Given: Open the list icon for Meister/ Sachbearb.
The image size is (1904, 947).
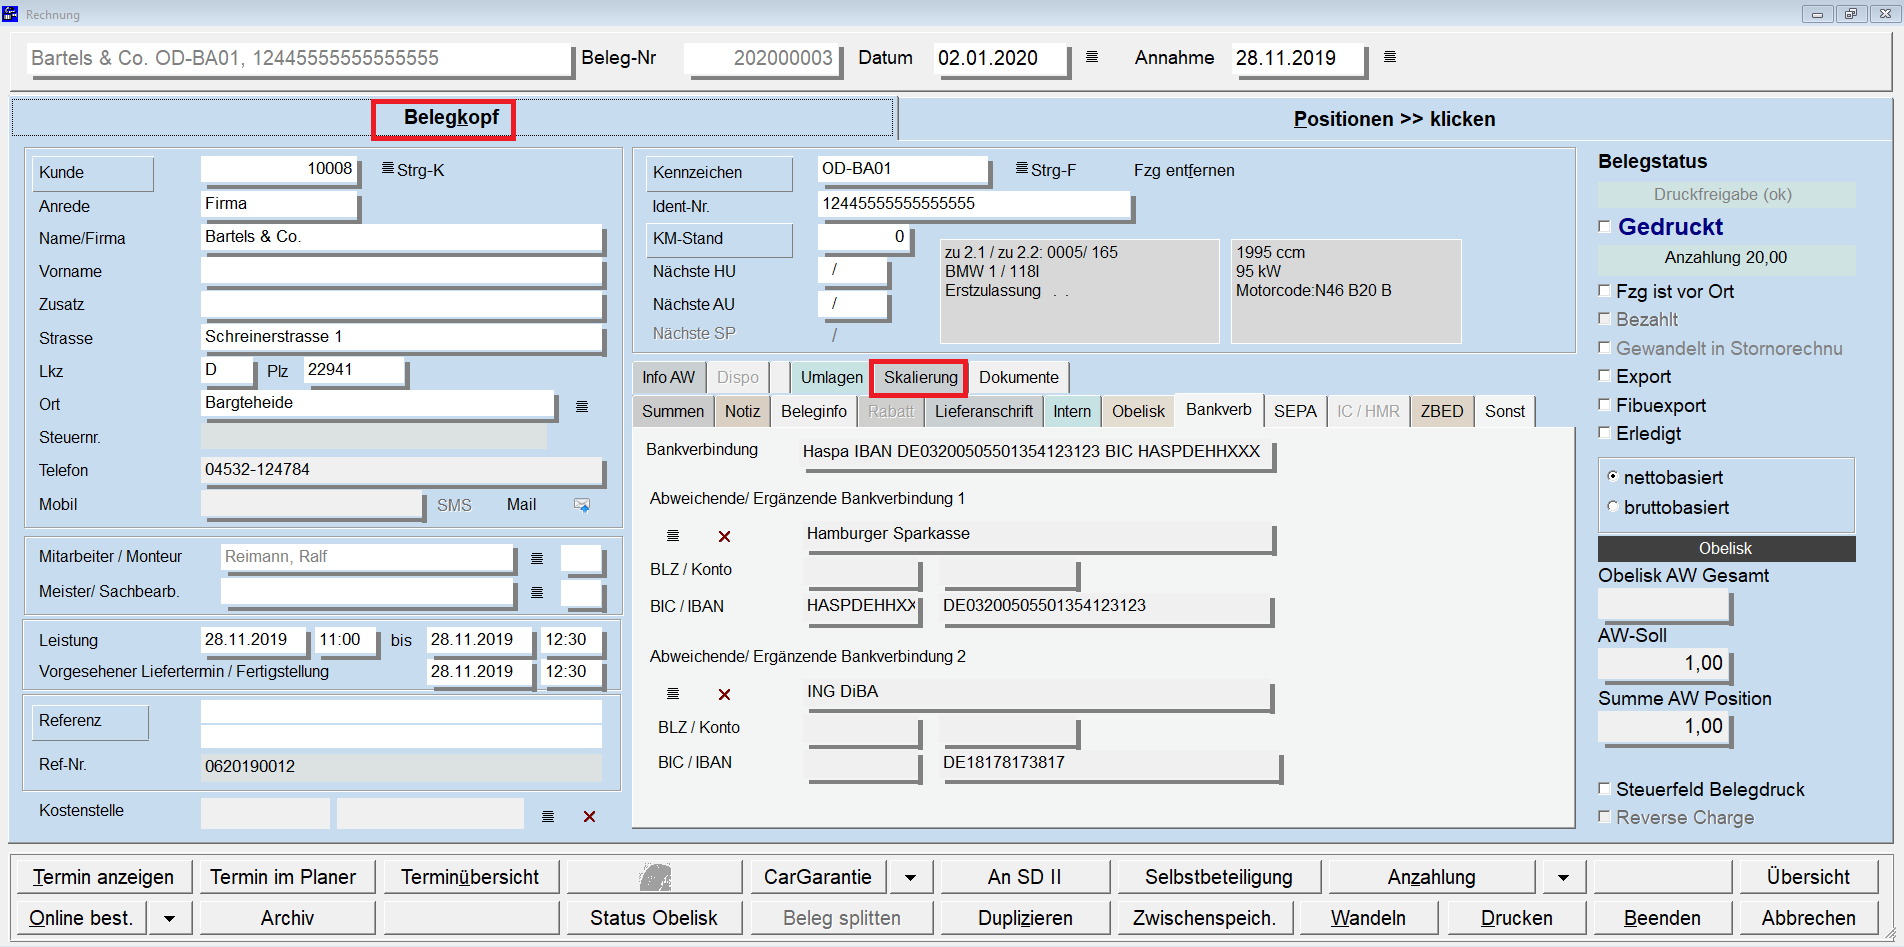Looking at the screenshot, I should (537, 592).
